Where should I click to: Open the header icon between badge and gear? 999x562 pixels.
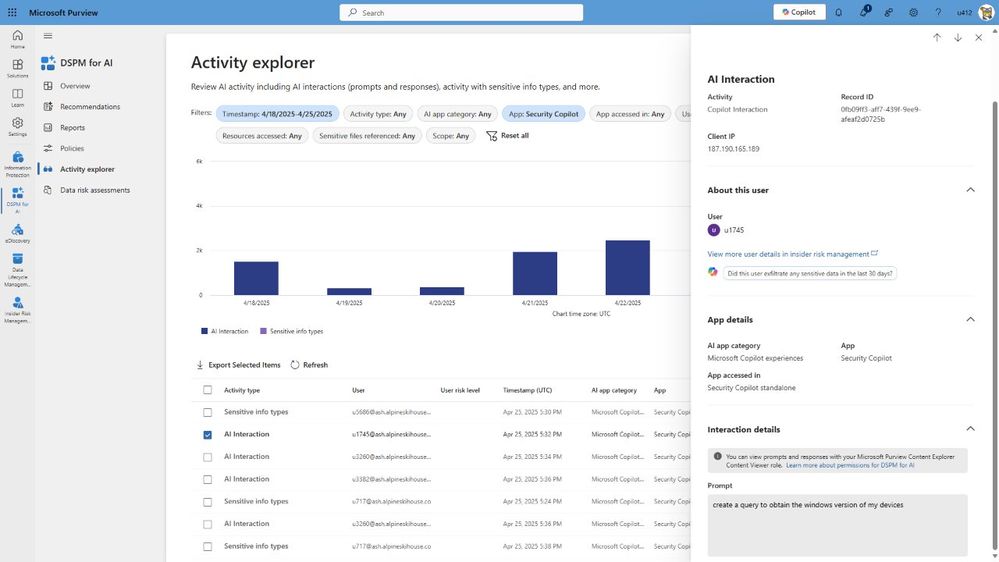click(888, 12)
